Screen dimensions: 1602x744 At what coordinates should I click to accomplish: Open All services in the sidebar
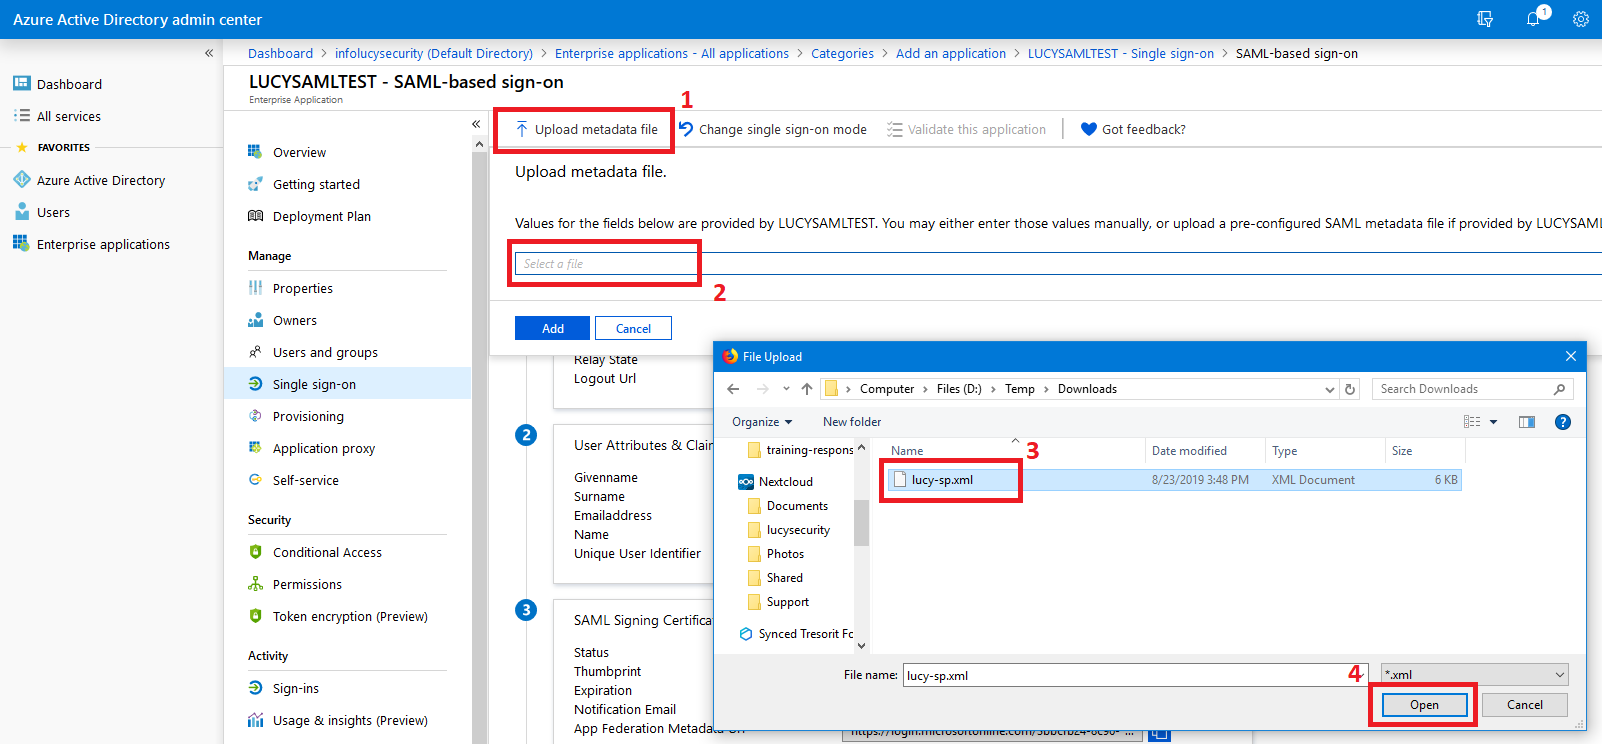click(68, 116)
